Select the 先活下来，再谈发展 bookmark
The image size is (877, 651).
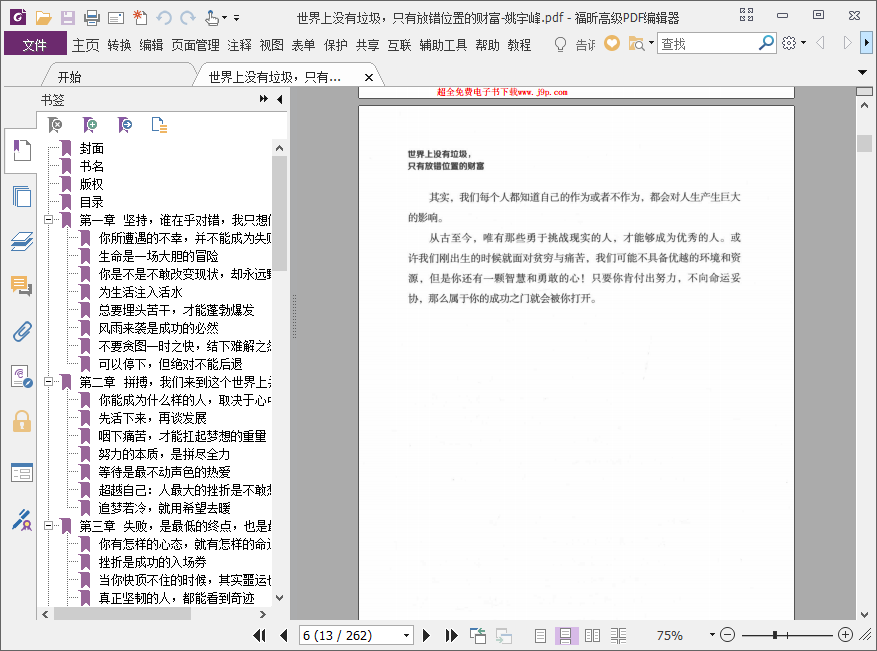pos(153,418)
